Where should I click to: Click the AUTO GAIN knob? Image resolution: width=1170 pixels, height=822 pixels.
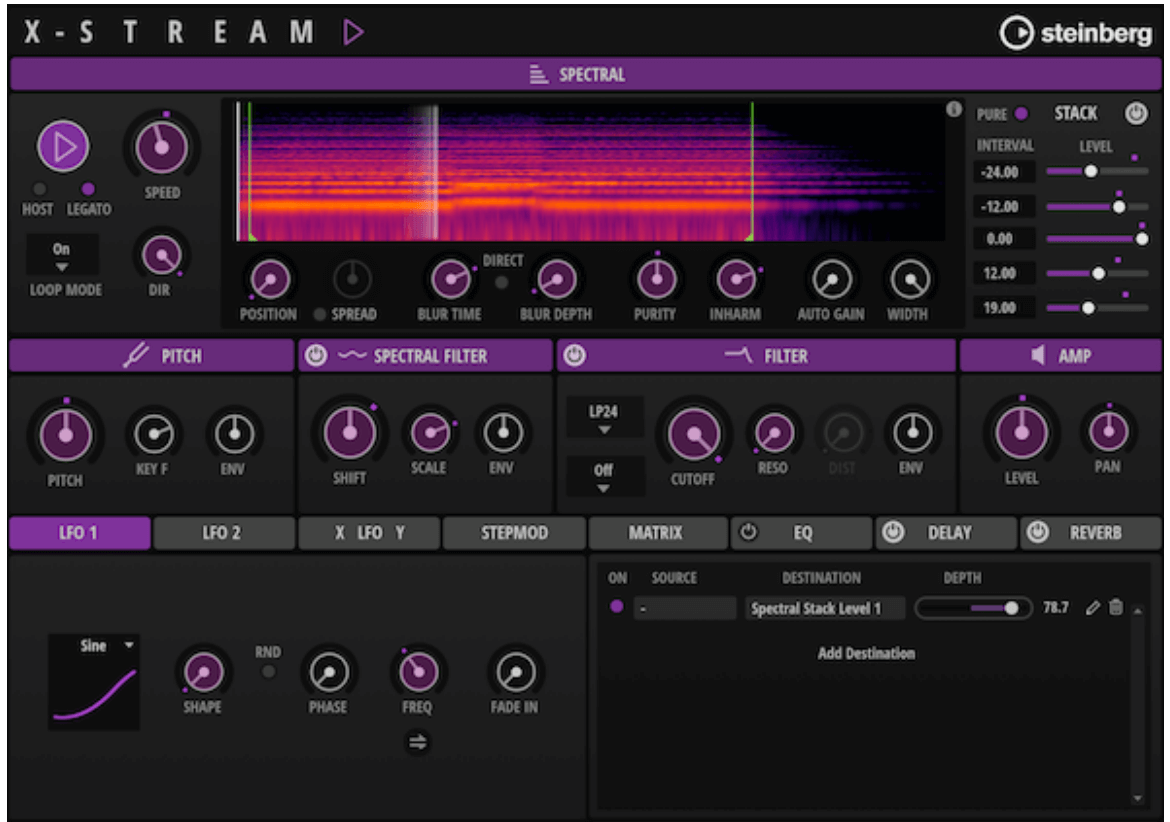pyautogui.click(x=831, y=280)
